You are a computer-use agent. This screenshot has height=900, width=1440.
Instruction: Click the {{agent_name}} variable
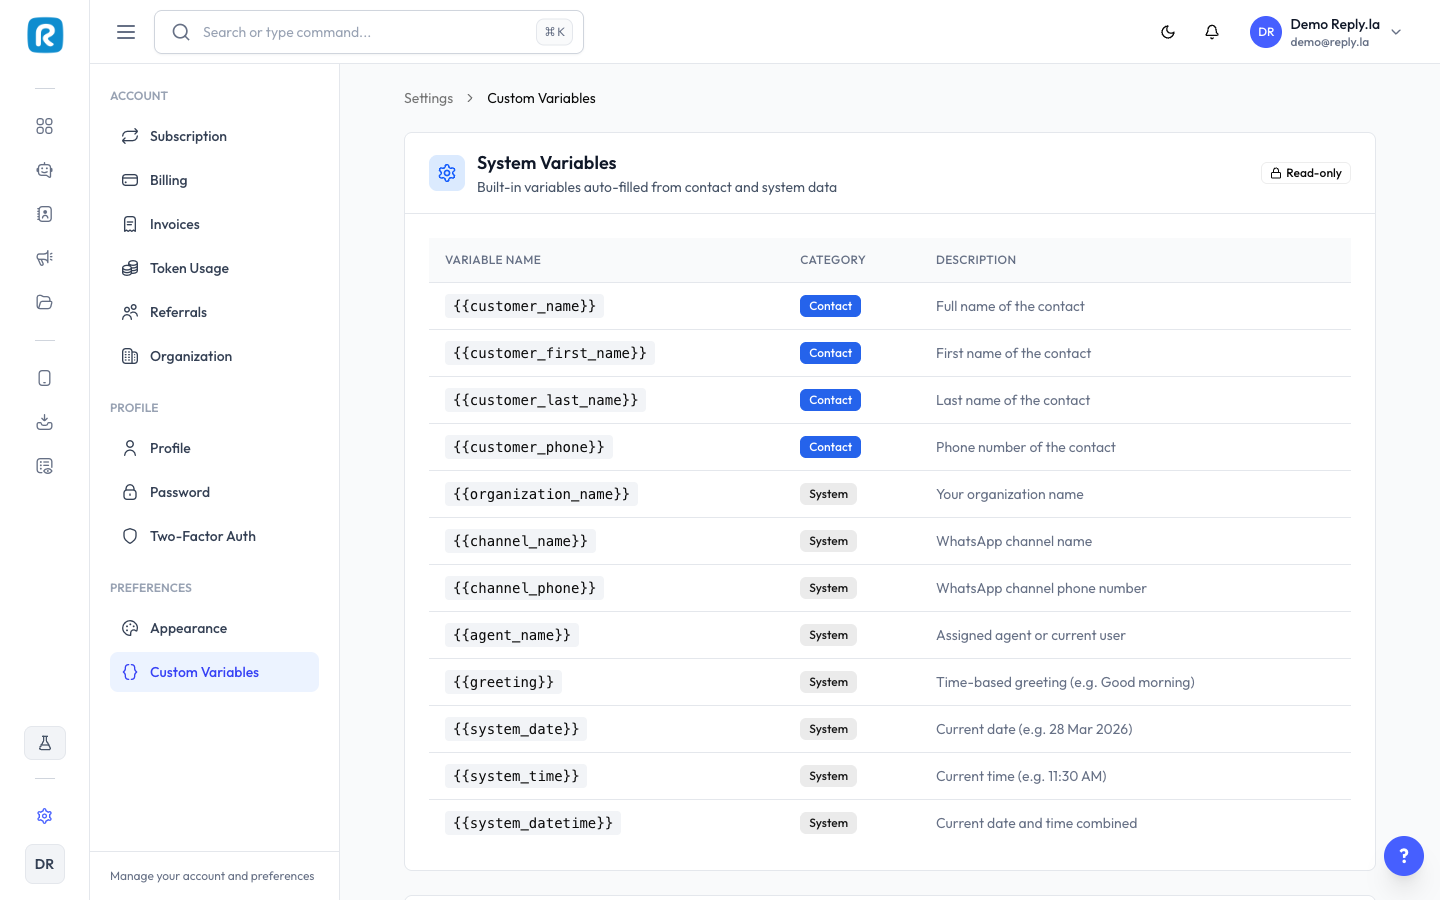[512, 635]
